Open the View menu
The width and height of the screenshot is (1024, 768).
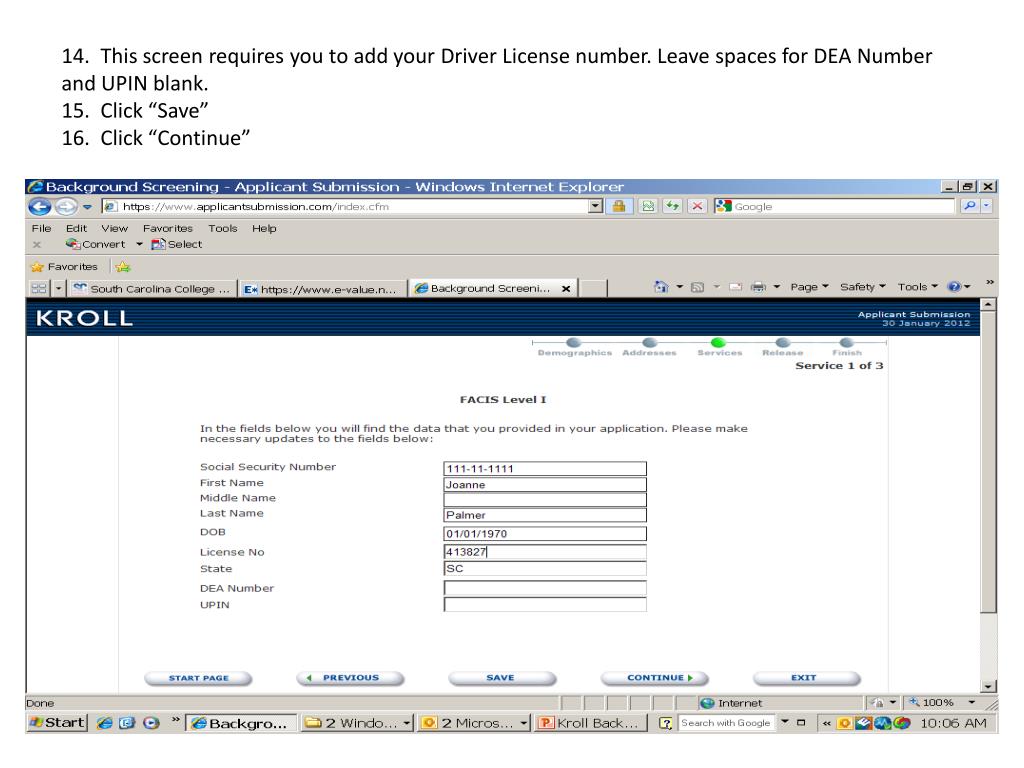pyautogui.click(x=114, y=229)
